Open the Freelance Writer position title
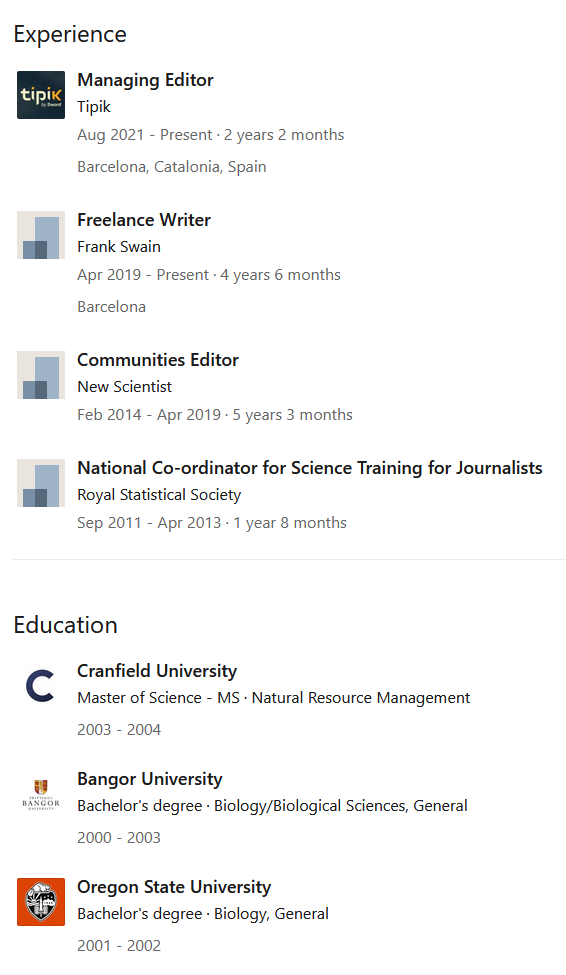Image resolution: width=566 pixels, height=975 pixels. [x=144, y=220]
